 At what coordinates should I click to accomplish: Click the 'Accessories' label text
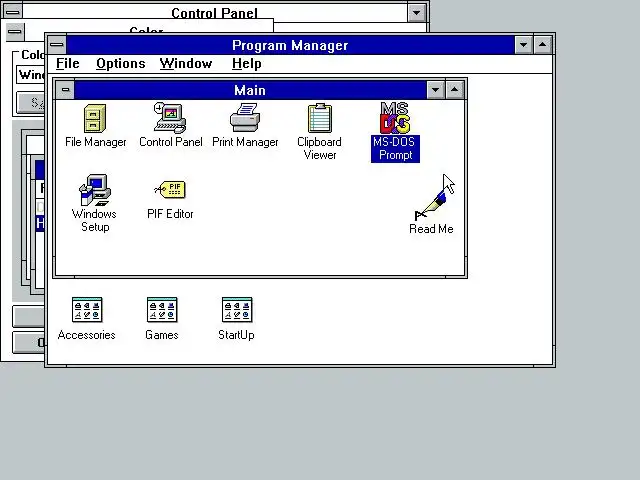(x=87, y=335)
